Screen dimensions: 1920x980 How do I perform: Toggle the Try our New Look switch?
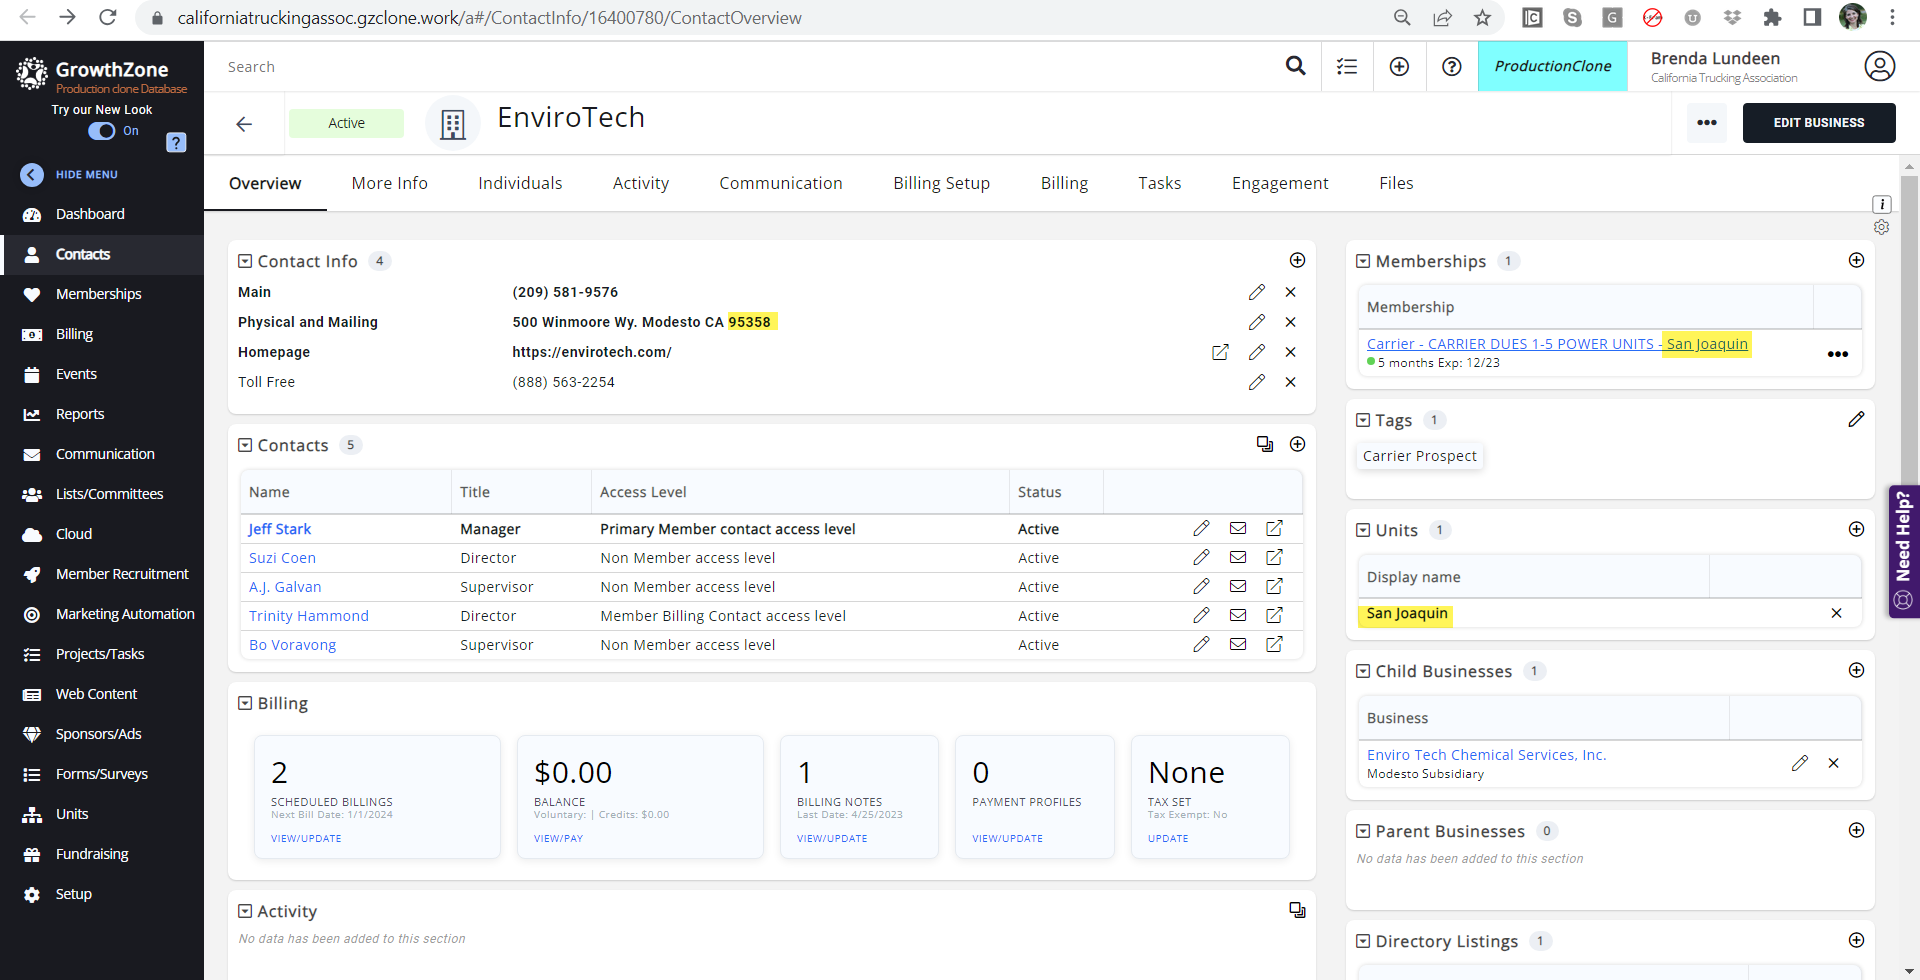point(102,131)
